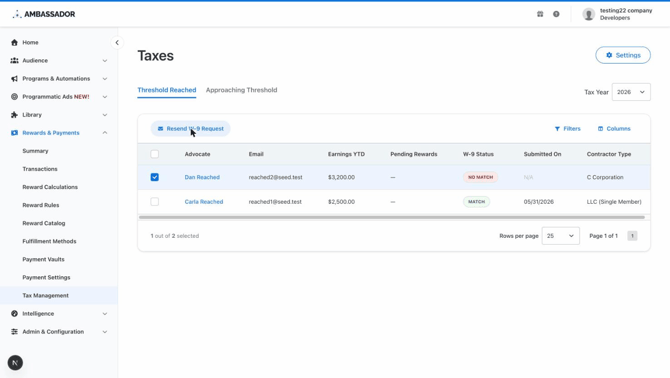Viewport: 670px width, 378px height.
Task: Open Reward Calculations in sidebar
Action: (50, 187)
